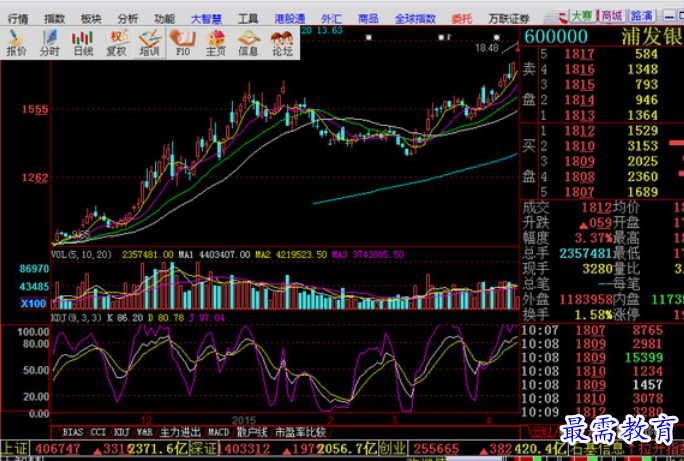Click the 创业 index in status bar

click(394, 448)
